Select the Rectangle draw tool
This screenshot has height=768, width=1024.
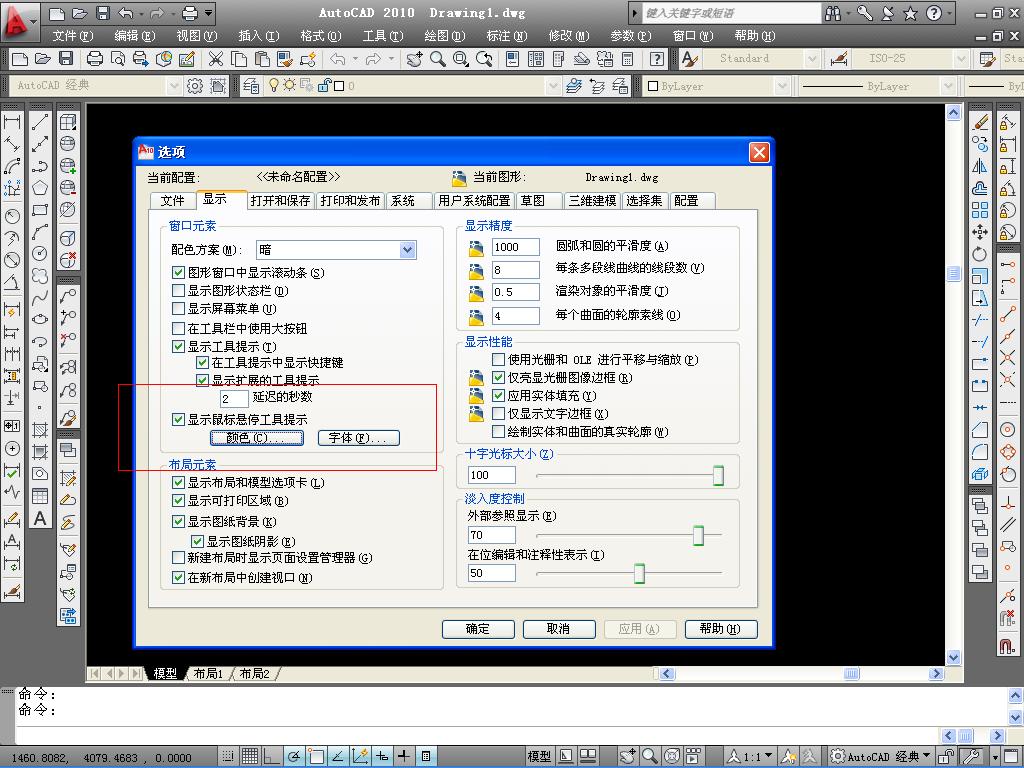(40, 210)
